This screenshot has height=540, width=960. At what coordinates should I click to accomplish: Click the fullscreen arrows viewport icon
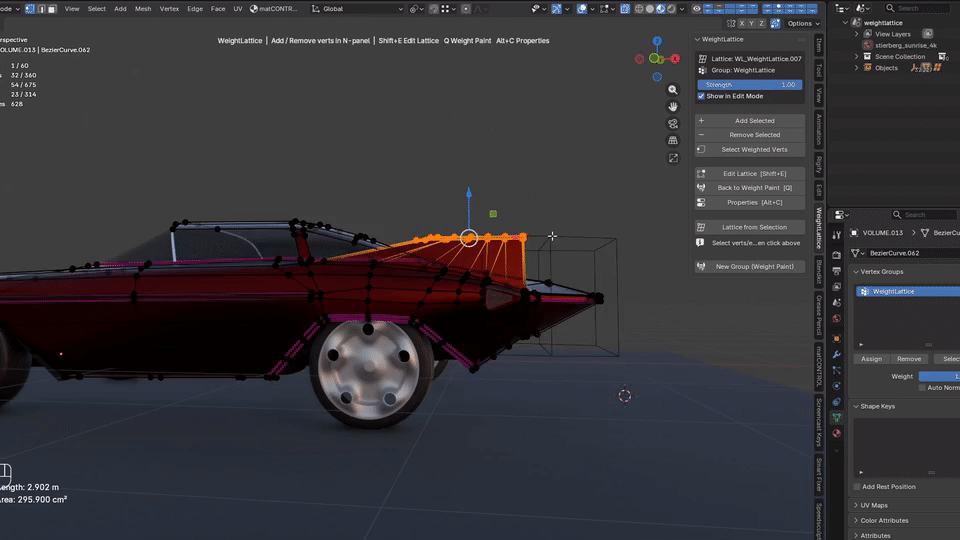tap(673, 158)
